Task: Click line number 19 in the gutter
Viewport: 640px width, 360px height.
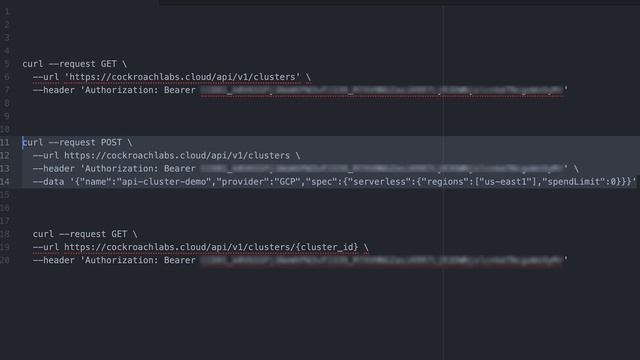Action: click(x=5, y=247)
